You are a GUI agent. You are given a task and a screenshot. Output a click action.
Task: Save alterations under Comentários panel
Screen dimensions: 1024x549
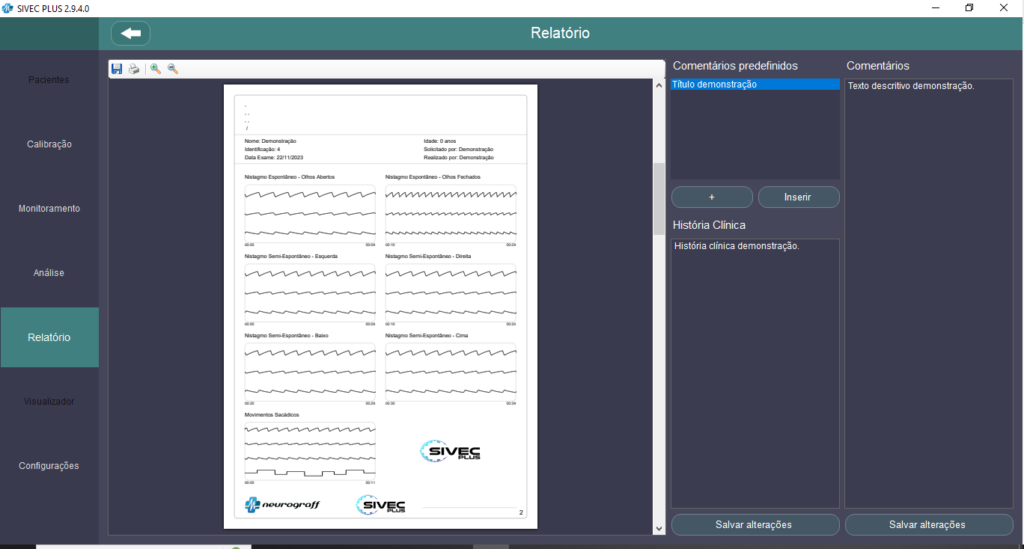coord(927,524)
